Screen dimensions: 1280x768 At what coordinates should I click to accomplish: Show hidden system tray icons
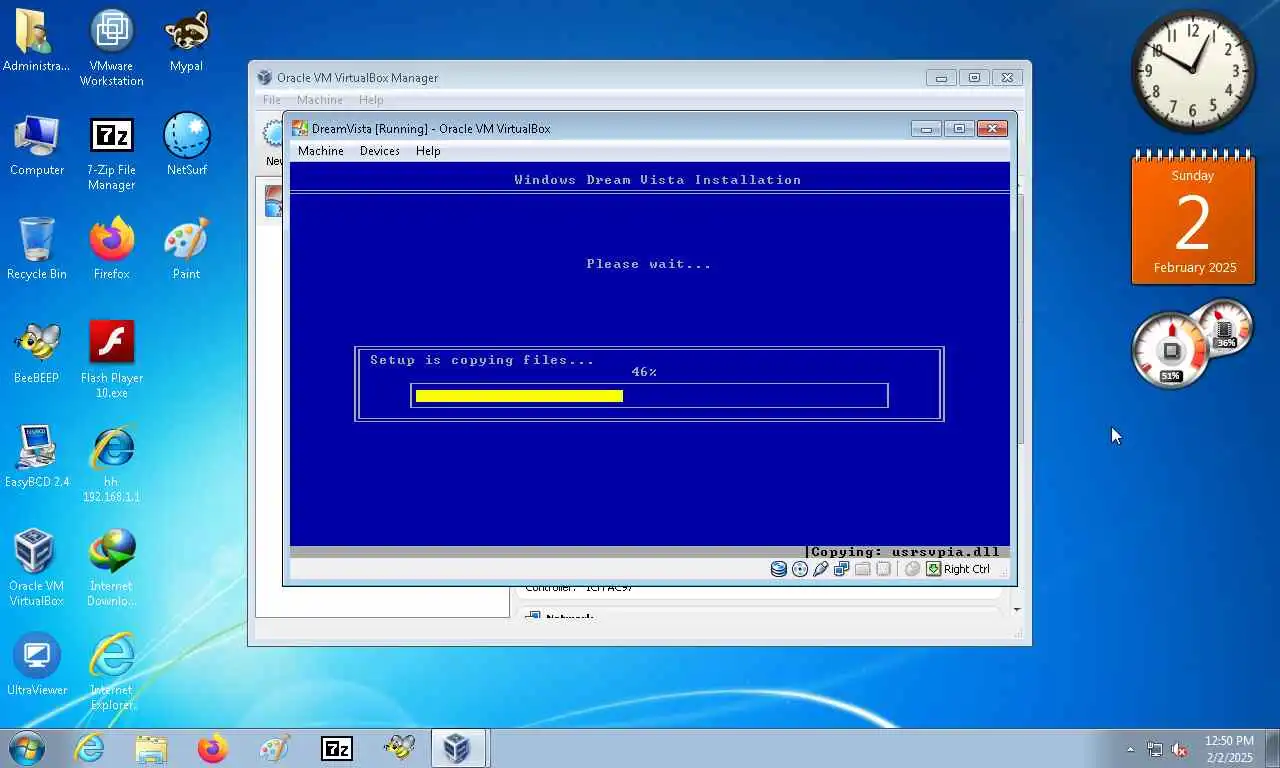click(x=1131, y=749)
